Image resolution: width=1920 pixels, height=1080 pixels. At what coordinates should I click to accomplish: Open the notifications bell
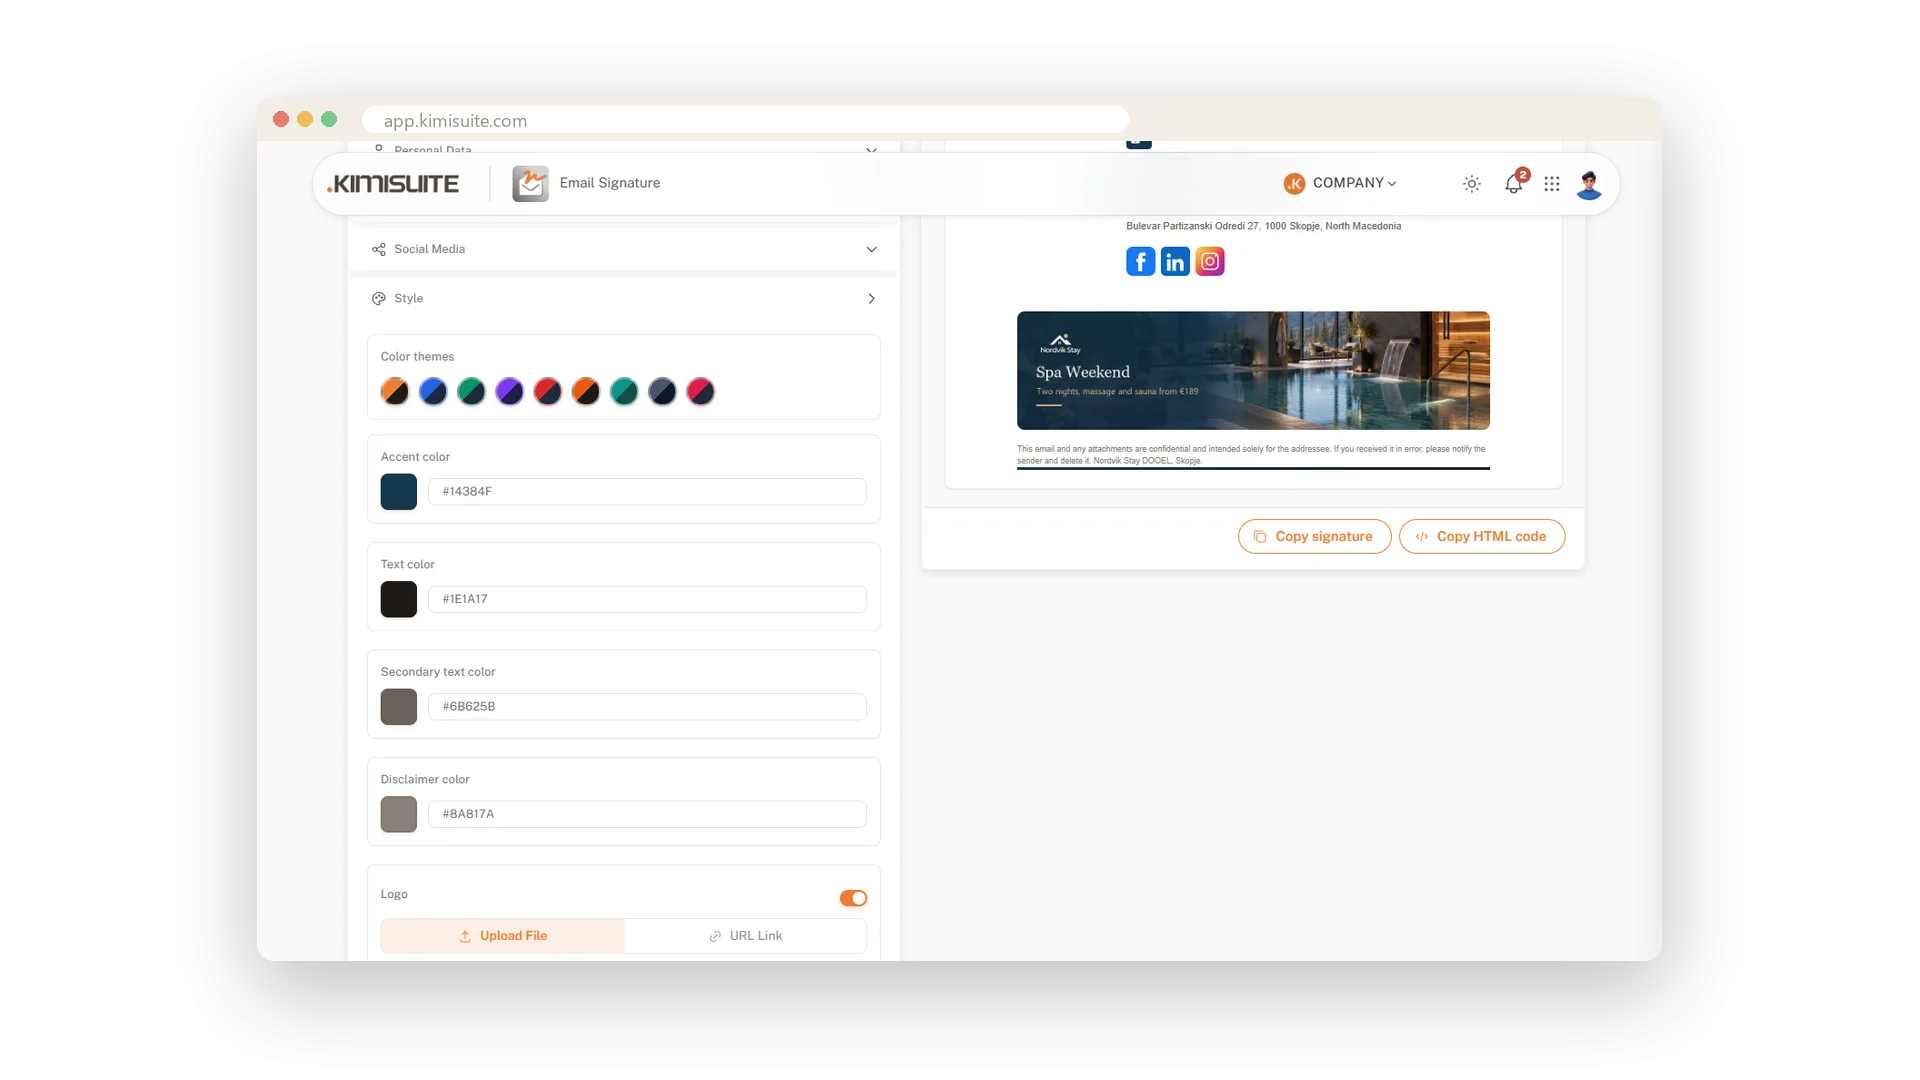[x=1514, y=184]
